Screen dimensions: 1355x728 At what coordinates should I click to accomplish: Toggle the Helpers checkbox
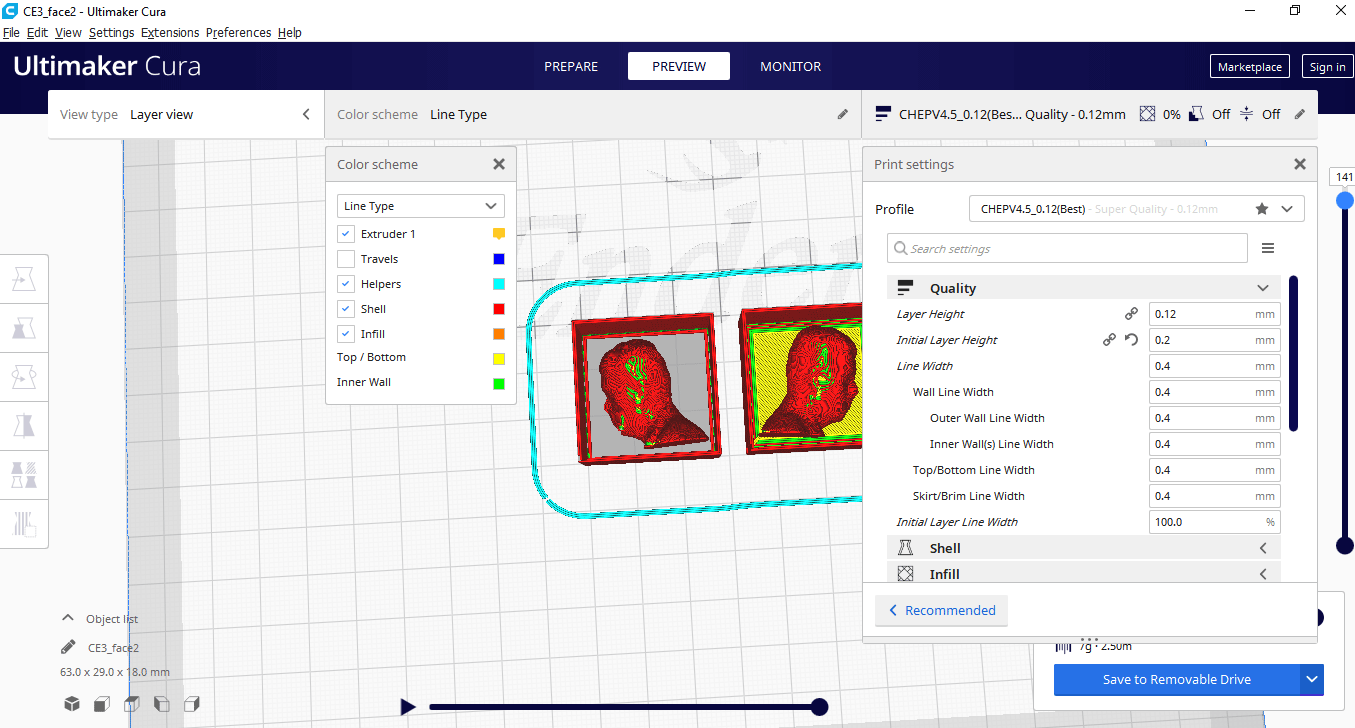[x=346, y=284]
